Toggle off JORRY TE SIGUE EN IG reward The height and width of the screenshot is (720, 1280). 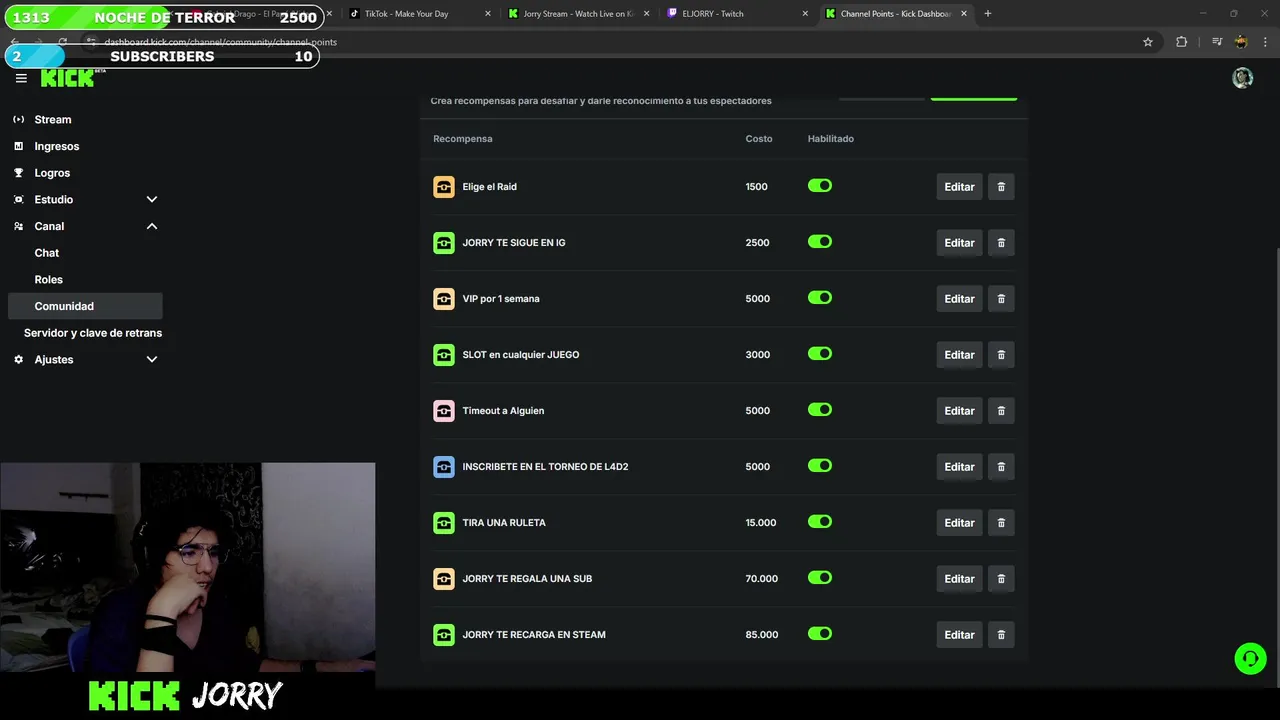(820, 242)
